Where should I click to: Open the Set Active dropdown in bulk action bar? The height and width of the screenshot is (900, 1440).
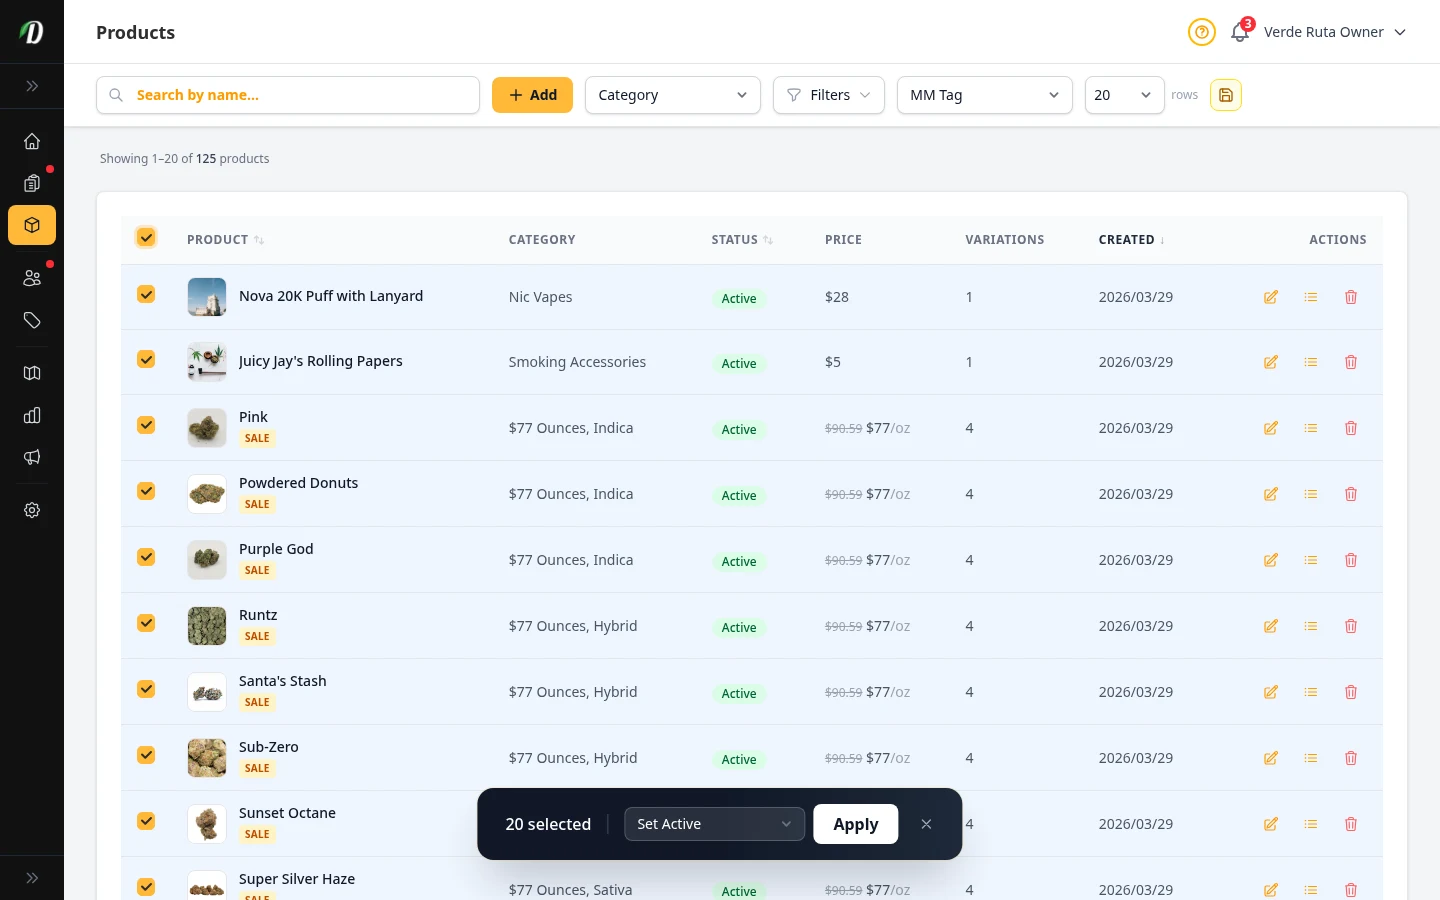click(x=714, y=824)
